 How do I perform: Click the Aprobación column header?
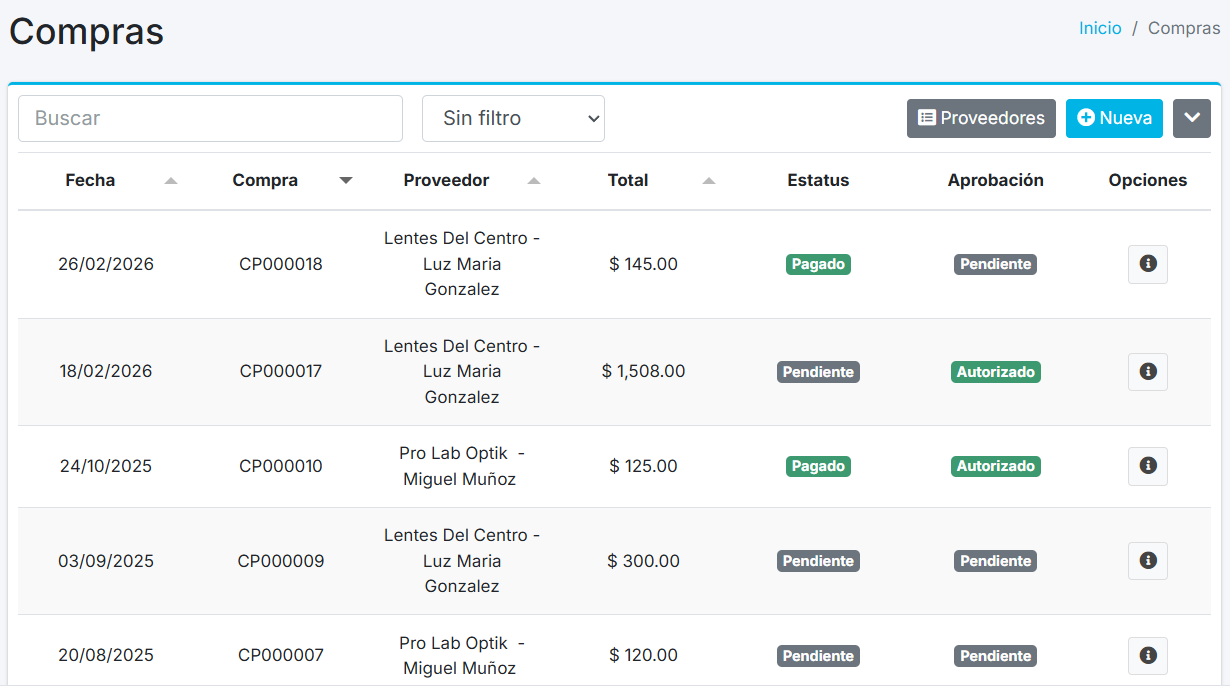click(x=995, y=180)
